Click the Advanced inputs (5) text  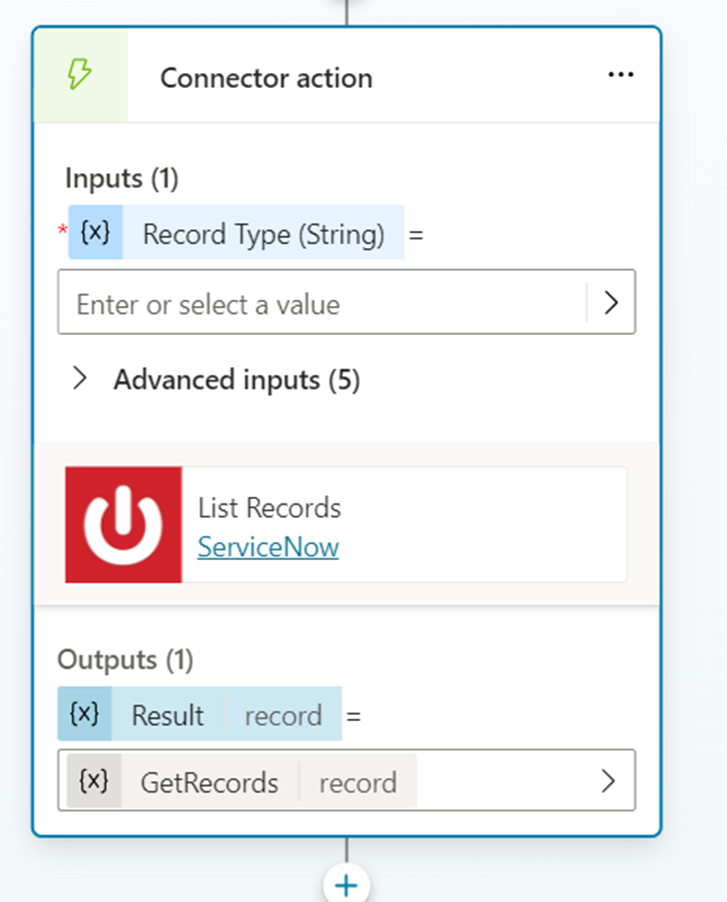(236, 380)
